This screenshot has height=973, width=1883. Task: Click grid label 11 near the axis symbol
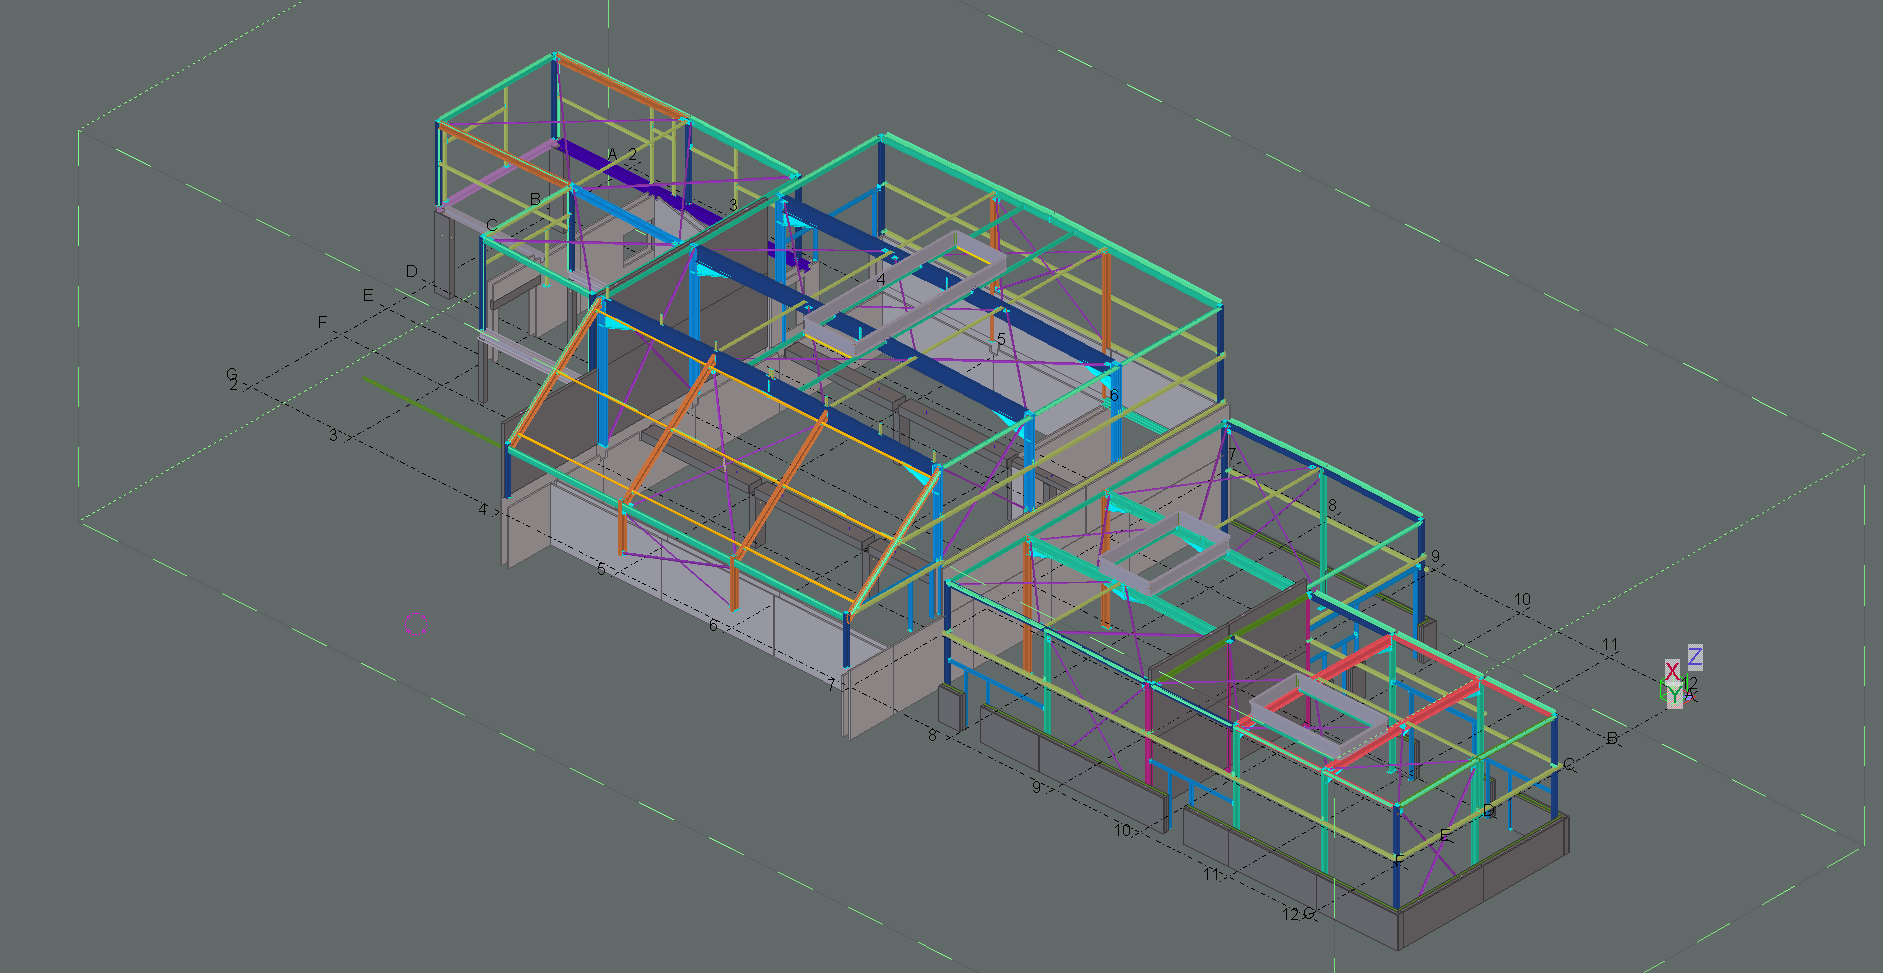pyautogui.click(x=1610, y=645)
